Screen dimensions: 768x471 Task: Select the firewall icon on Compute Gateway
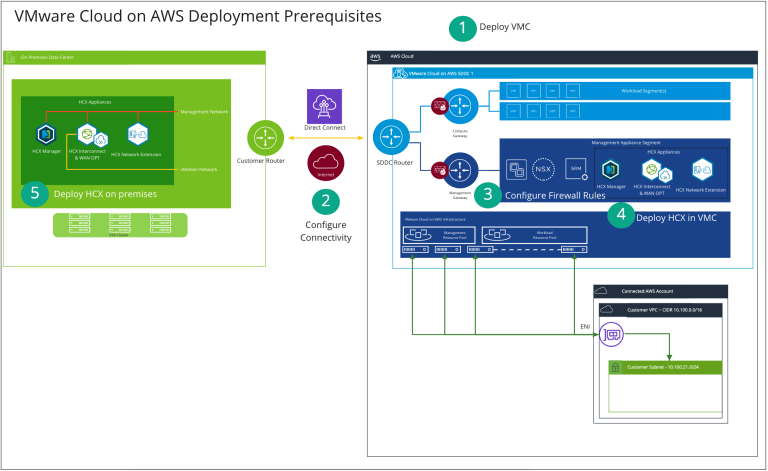coord(439,106)
